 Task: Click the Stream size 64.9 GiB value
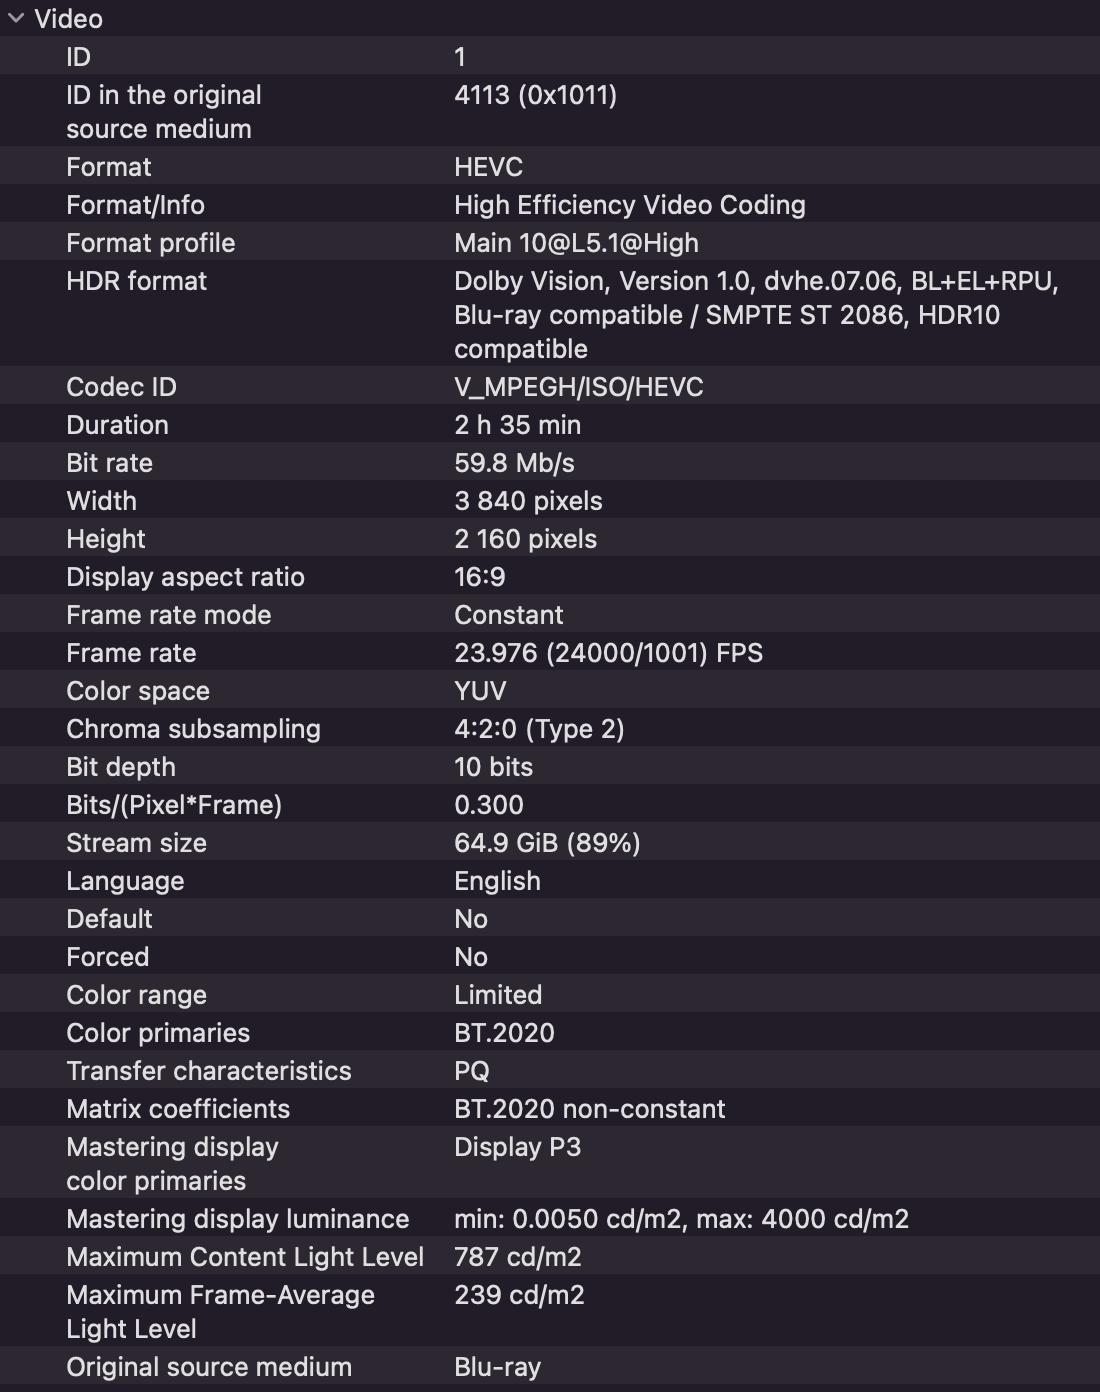pyautogui.click(x=547, y=843)
